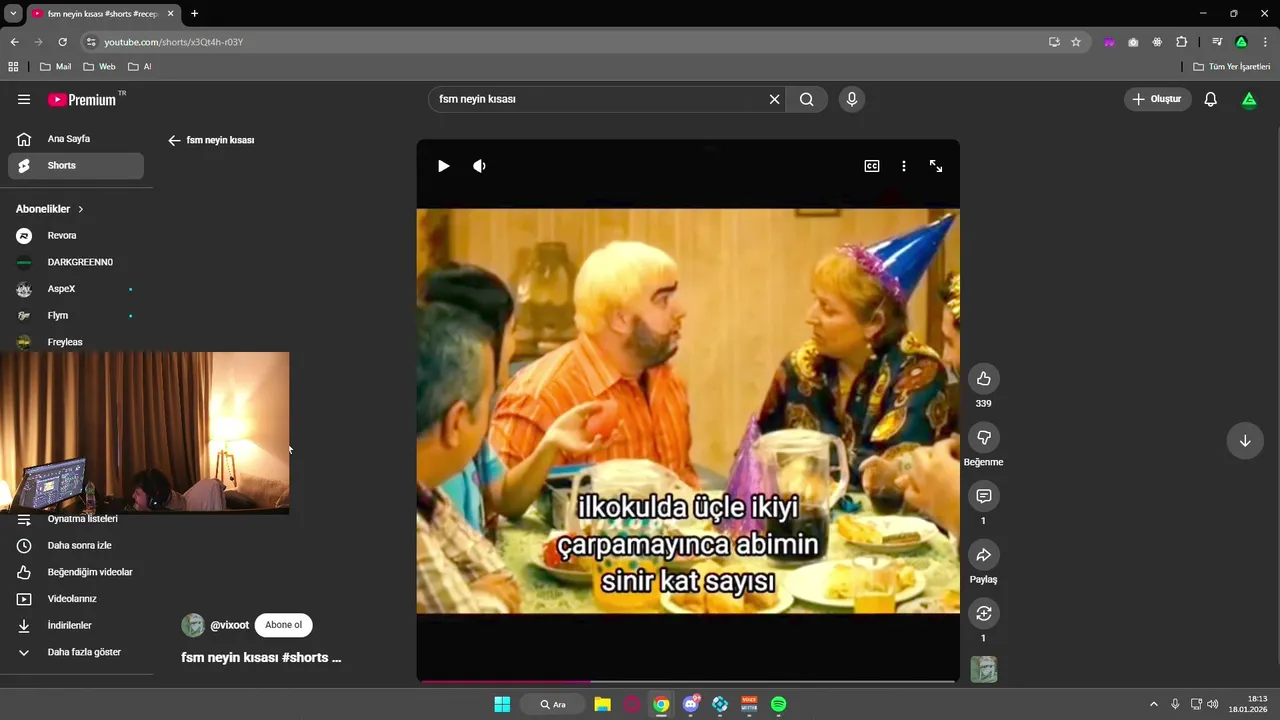Open Videolarınız page
The height and width of the screenshot is (720, 1280).
pyautogui.click(x=75, y=598)
